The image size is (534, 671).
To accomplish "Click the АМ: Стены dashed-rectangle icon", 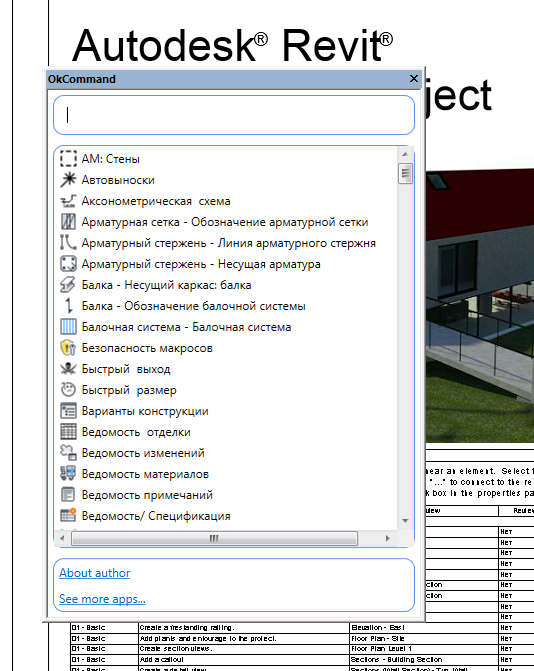I will tap(68, 158).
